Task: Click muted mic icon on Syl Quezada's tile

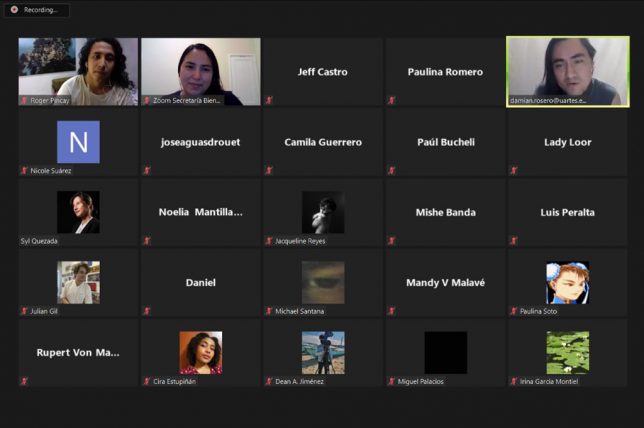Action: pyautogui.click(x=24, y=241)
